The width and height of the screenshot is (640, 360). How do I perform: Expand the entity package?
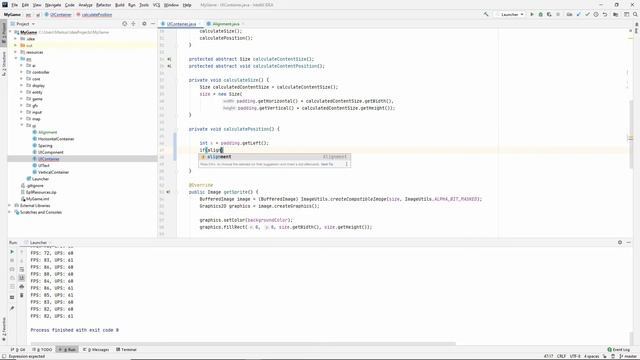pos(21,92)
